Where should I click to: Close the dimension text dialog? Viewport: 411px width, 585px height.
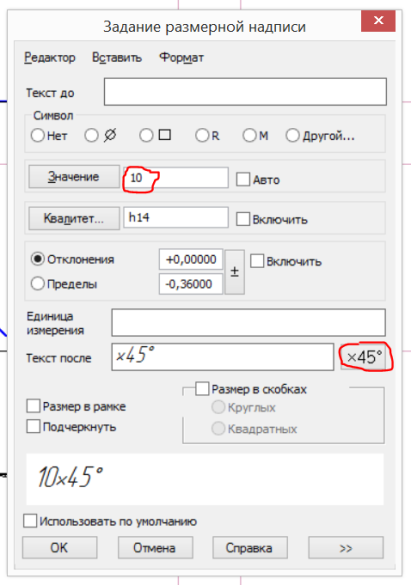click(x=378, y=21)
